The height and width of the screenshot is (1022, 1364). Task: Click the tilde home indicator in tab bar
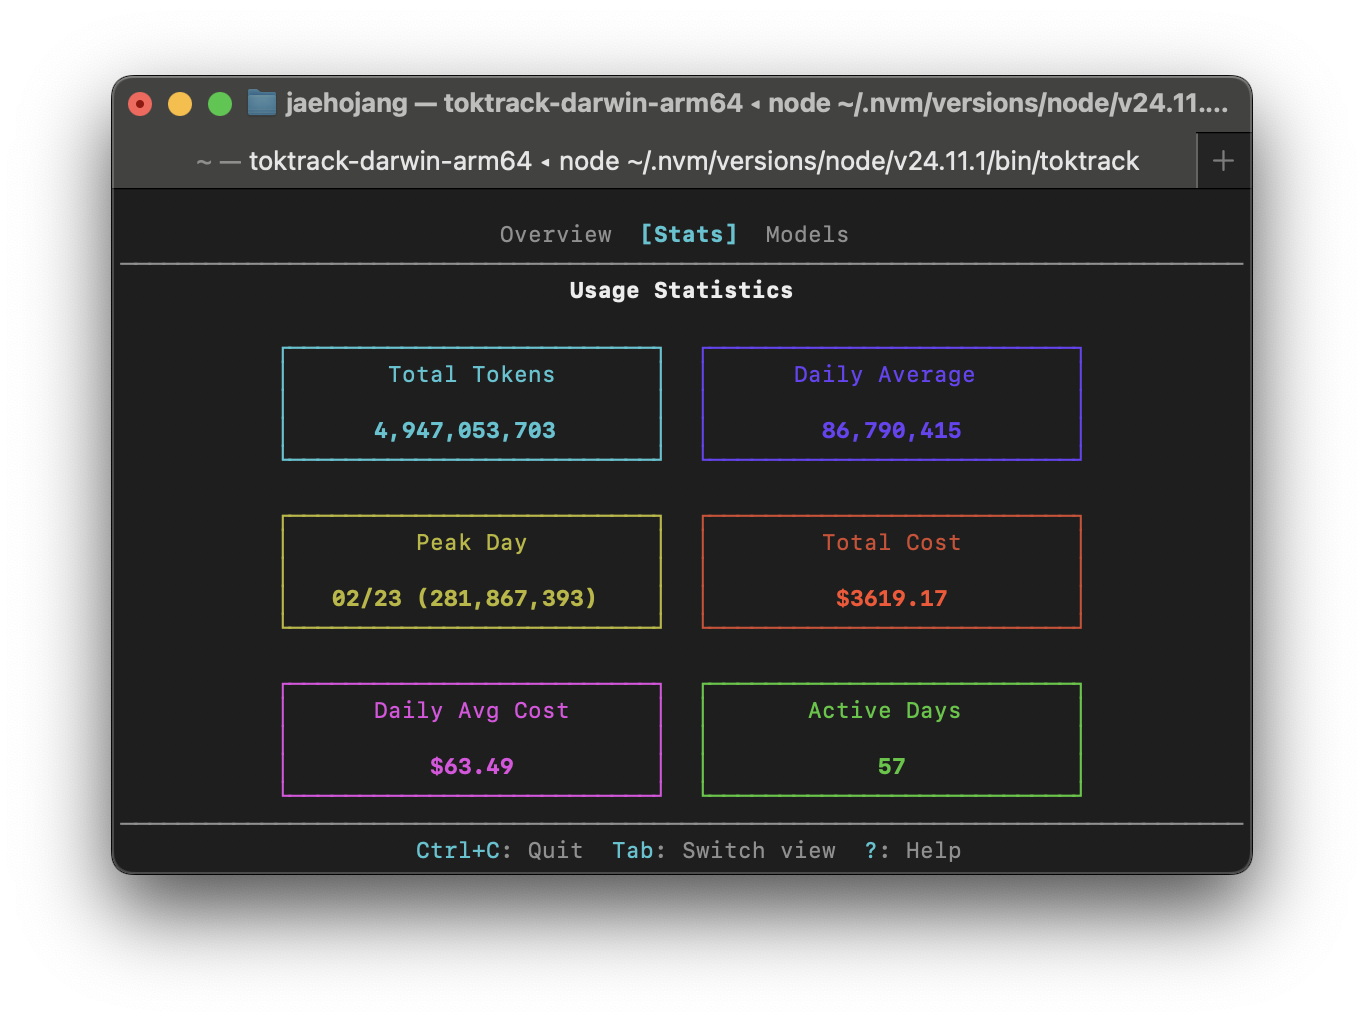pos(201,161)
